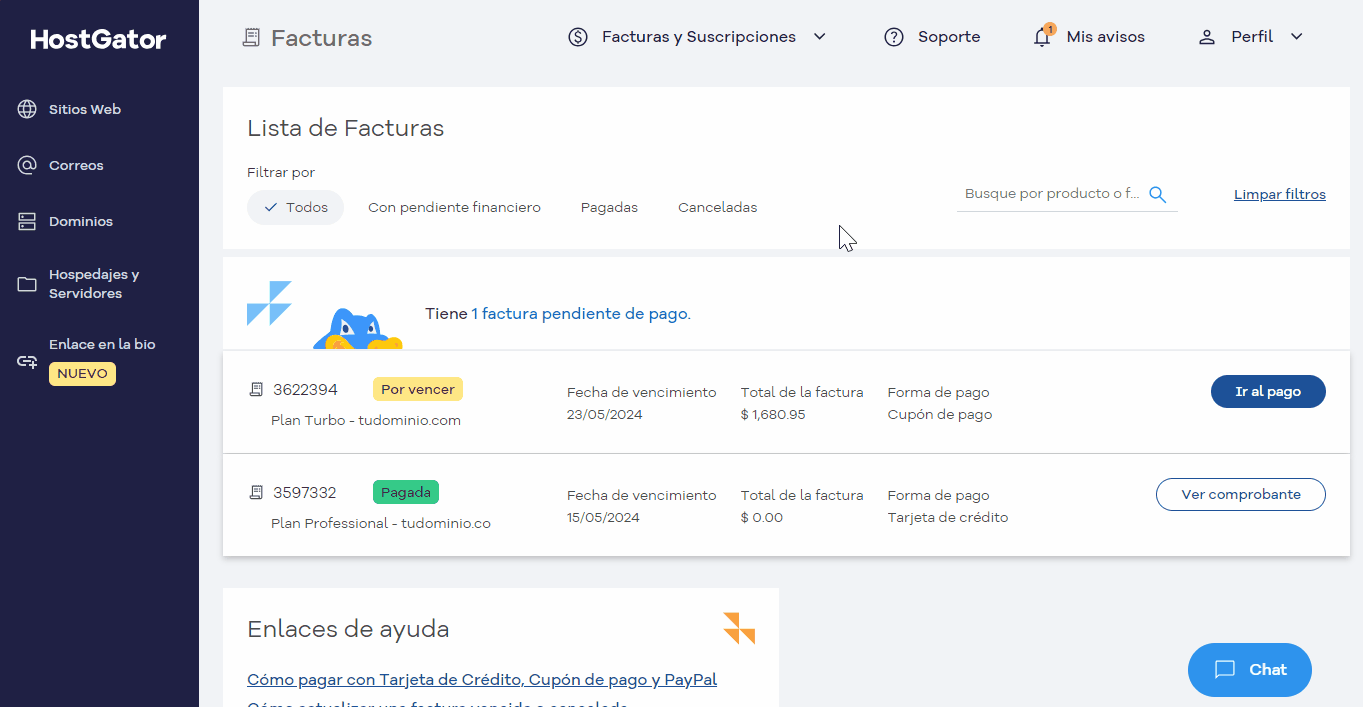The width and height of the screenshot is (1363, 707).
Task: Click the dollar icon beside Facturas y Suscripciones
Action: pyautogui.click(x=578, y=37)
